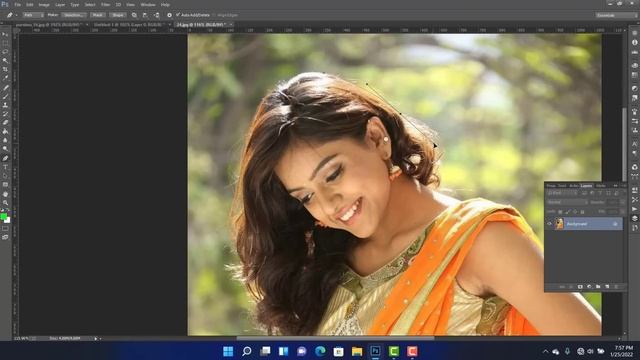Click the Background layer thumbnail
The height and width of the screenshot is (360, 640).
[559, 224]
